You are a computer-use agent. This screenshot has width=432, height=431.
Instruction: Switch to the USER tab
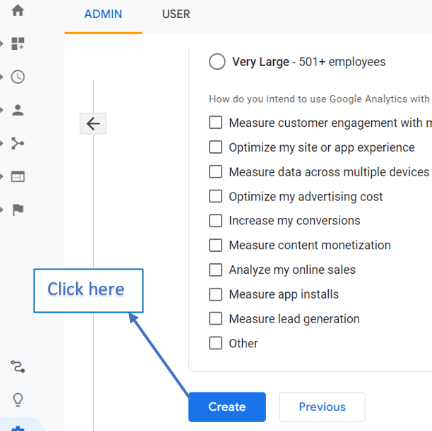click(x=176, y=14)
